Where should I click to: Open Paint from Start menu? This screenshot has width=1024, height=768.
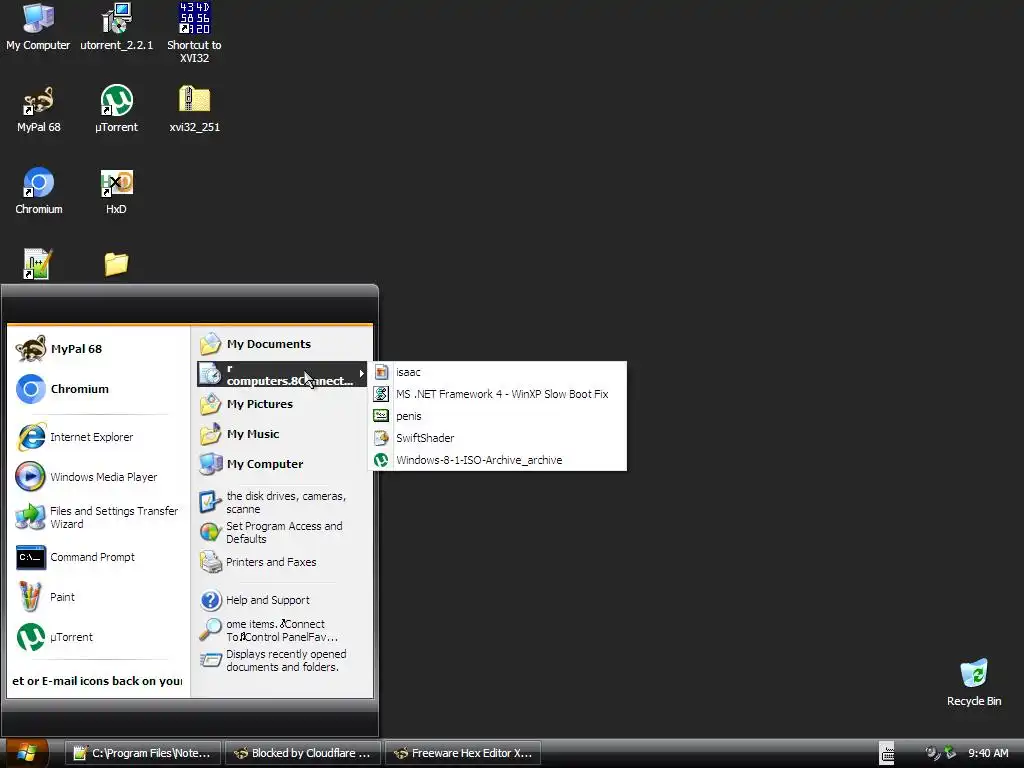(98, 597)
